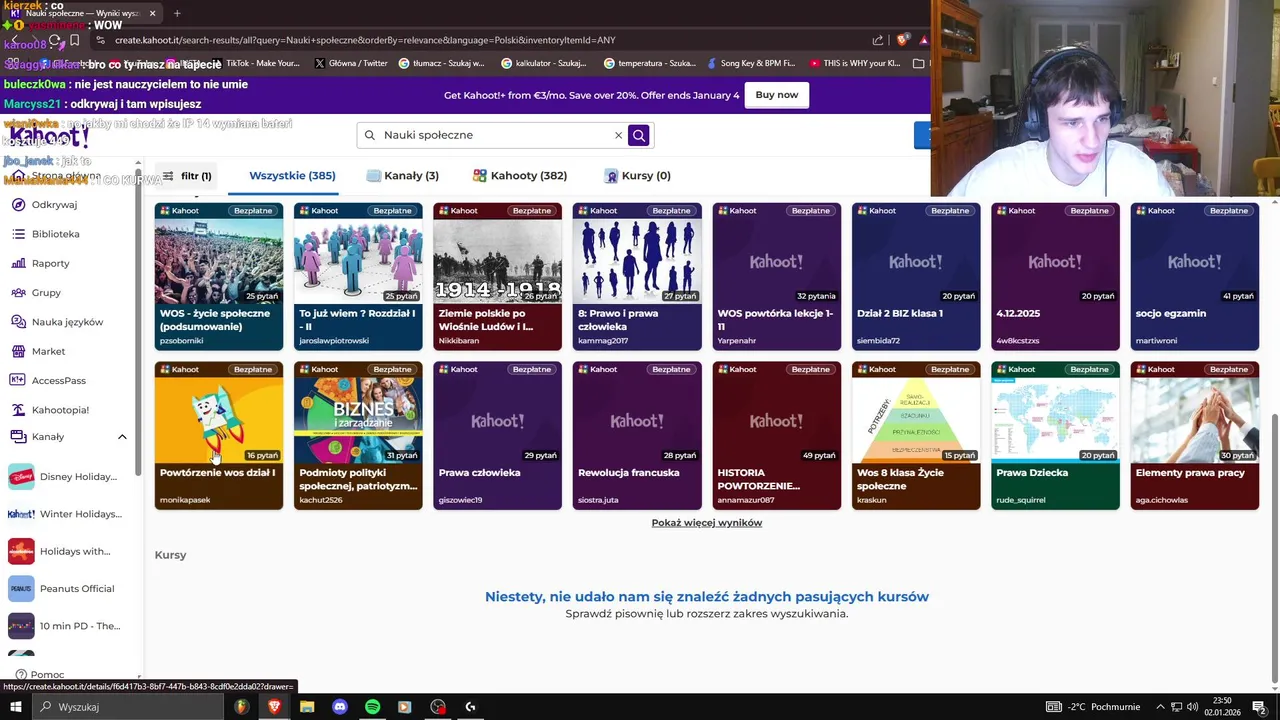Switch to the Kanały (3) tab
Viewport: 1280px width, 720px height.
(x=403, y=176)
